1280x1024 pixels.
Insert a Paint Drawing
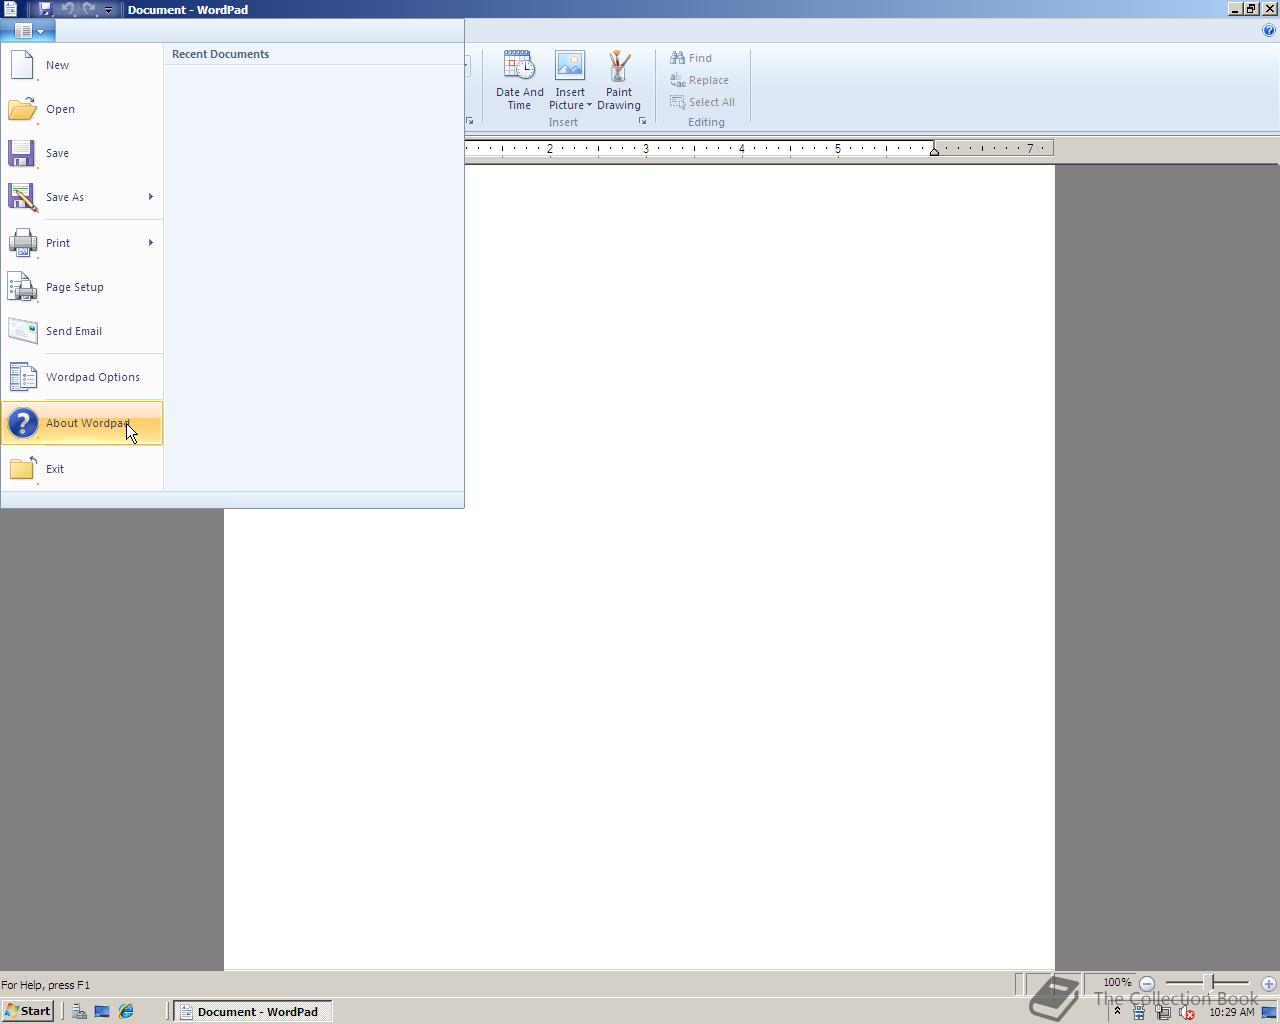click(619, 80)
